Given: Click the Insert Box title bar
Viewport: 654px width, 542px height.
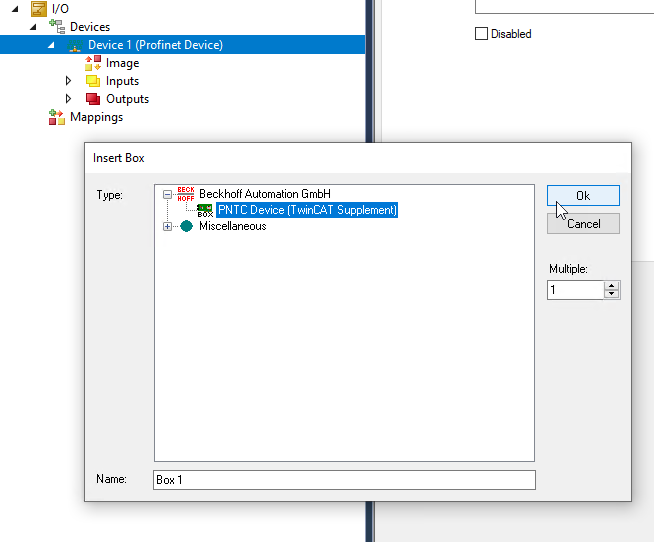Looking at the screenshot, I should coord(358,158).
